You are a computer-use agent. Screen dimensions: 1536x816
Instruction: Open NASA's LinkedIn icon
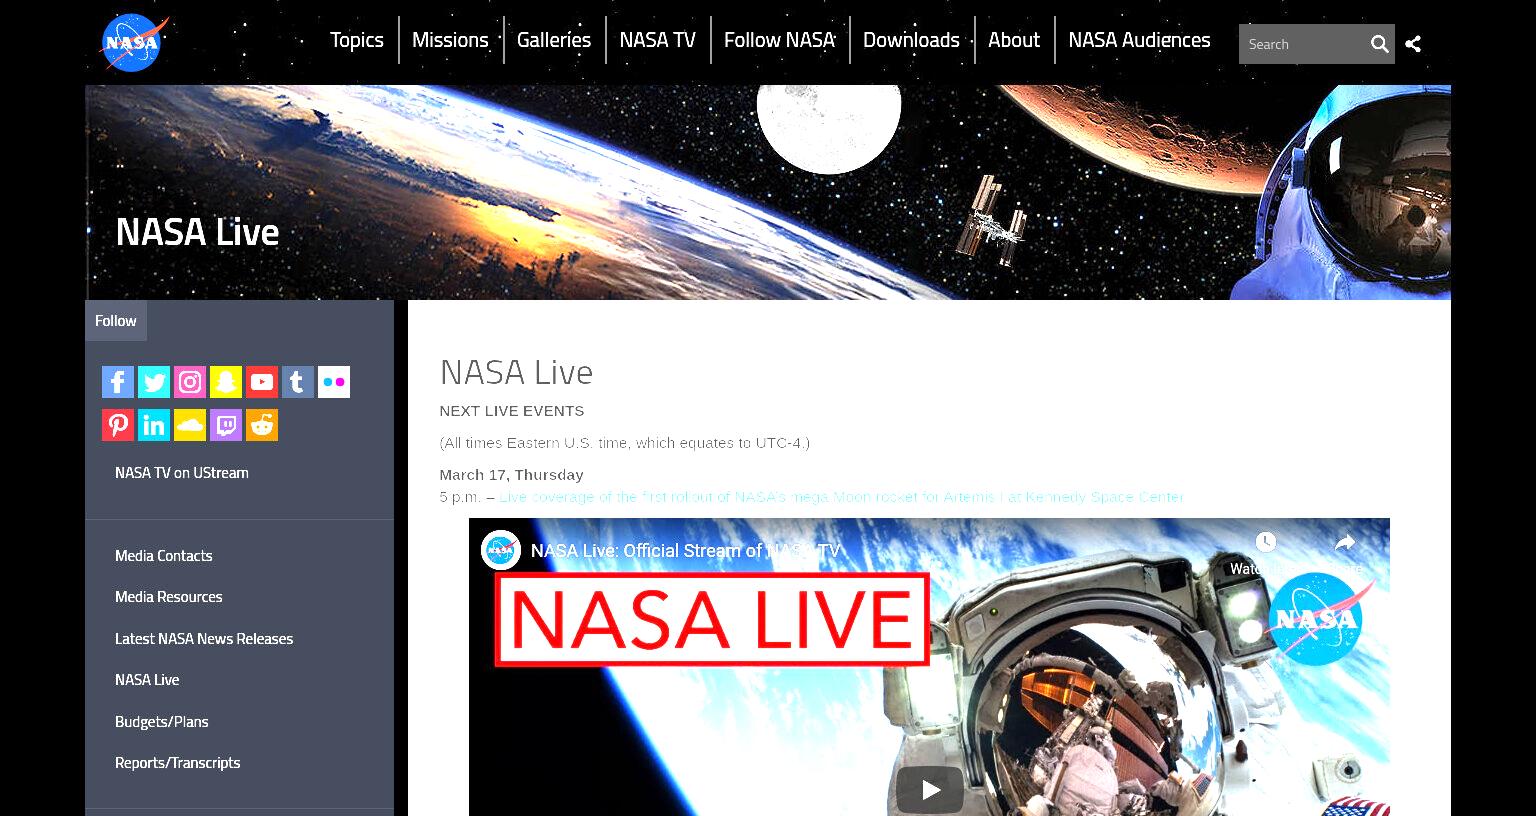point(154,425)
